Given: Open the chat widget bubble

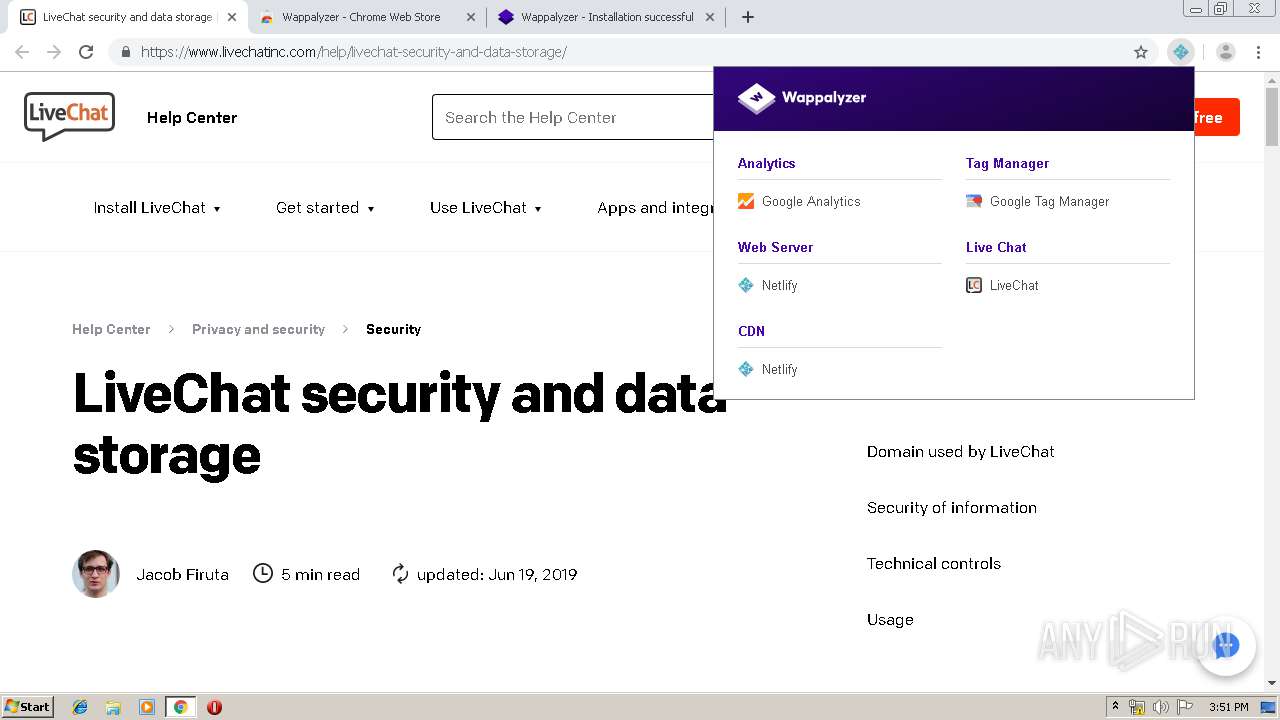Looking at the screenshot, I should 1226,645.
